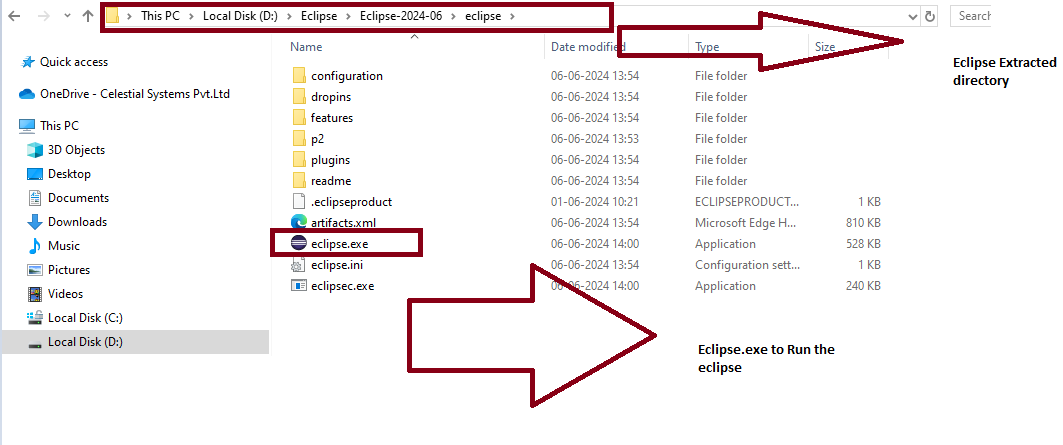
Task: Click the 528 KB size value
Action: [x=863, y=244]
